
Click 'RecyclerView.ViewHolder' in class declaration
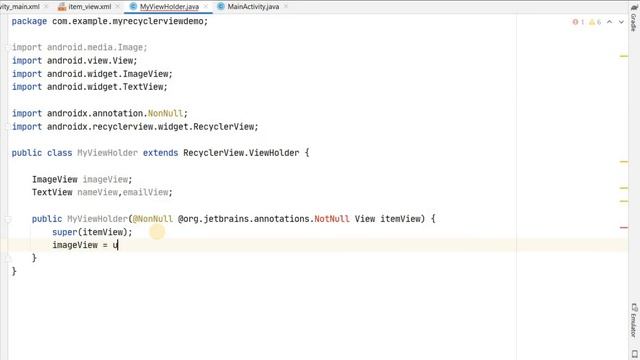coord(241,153)
